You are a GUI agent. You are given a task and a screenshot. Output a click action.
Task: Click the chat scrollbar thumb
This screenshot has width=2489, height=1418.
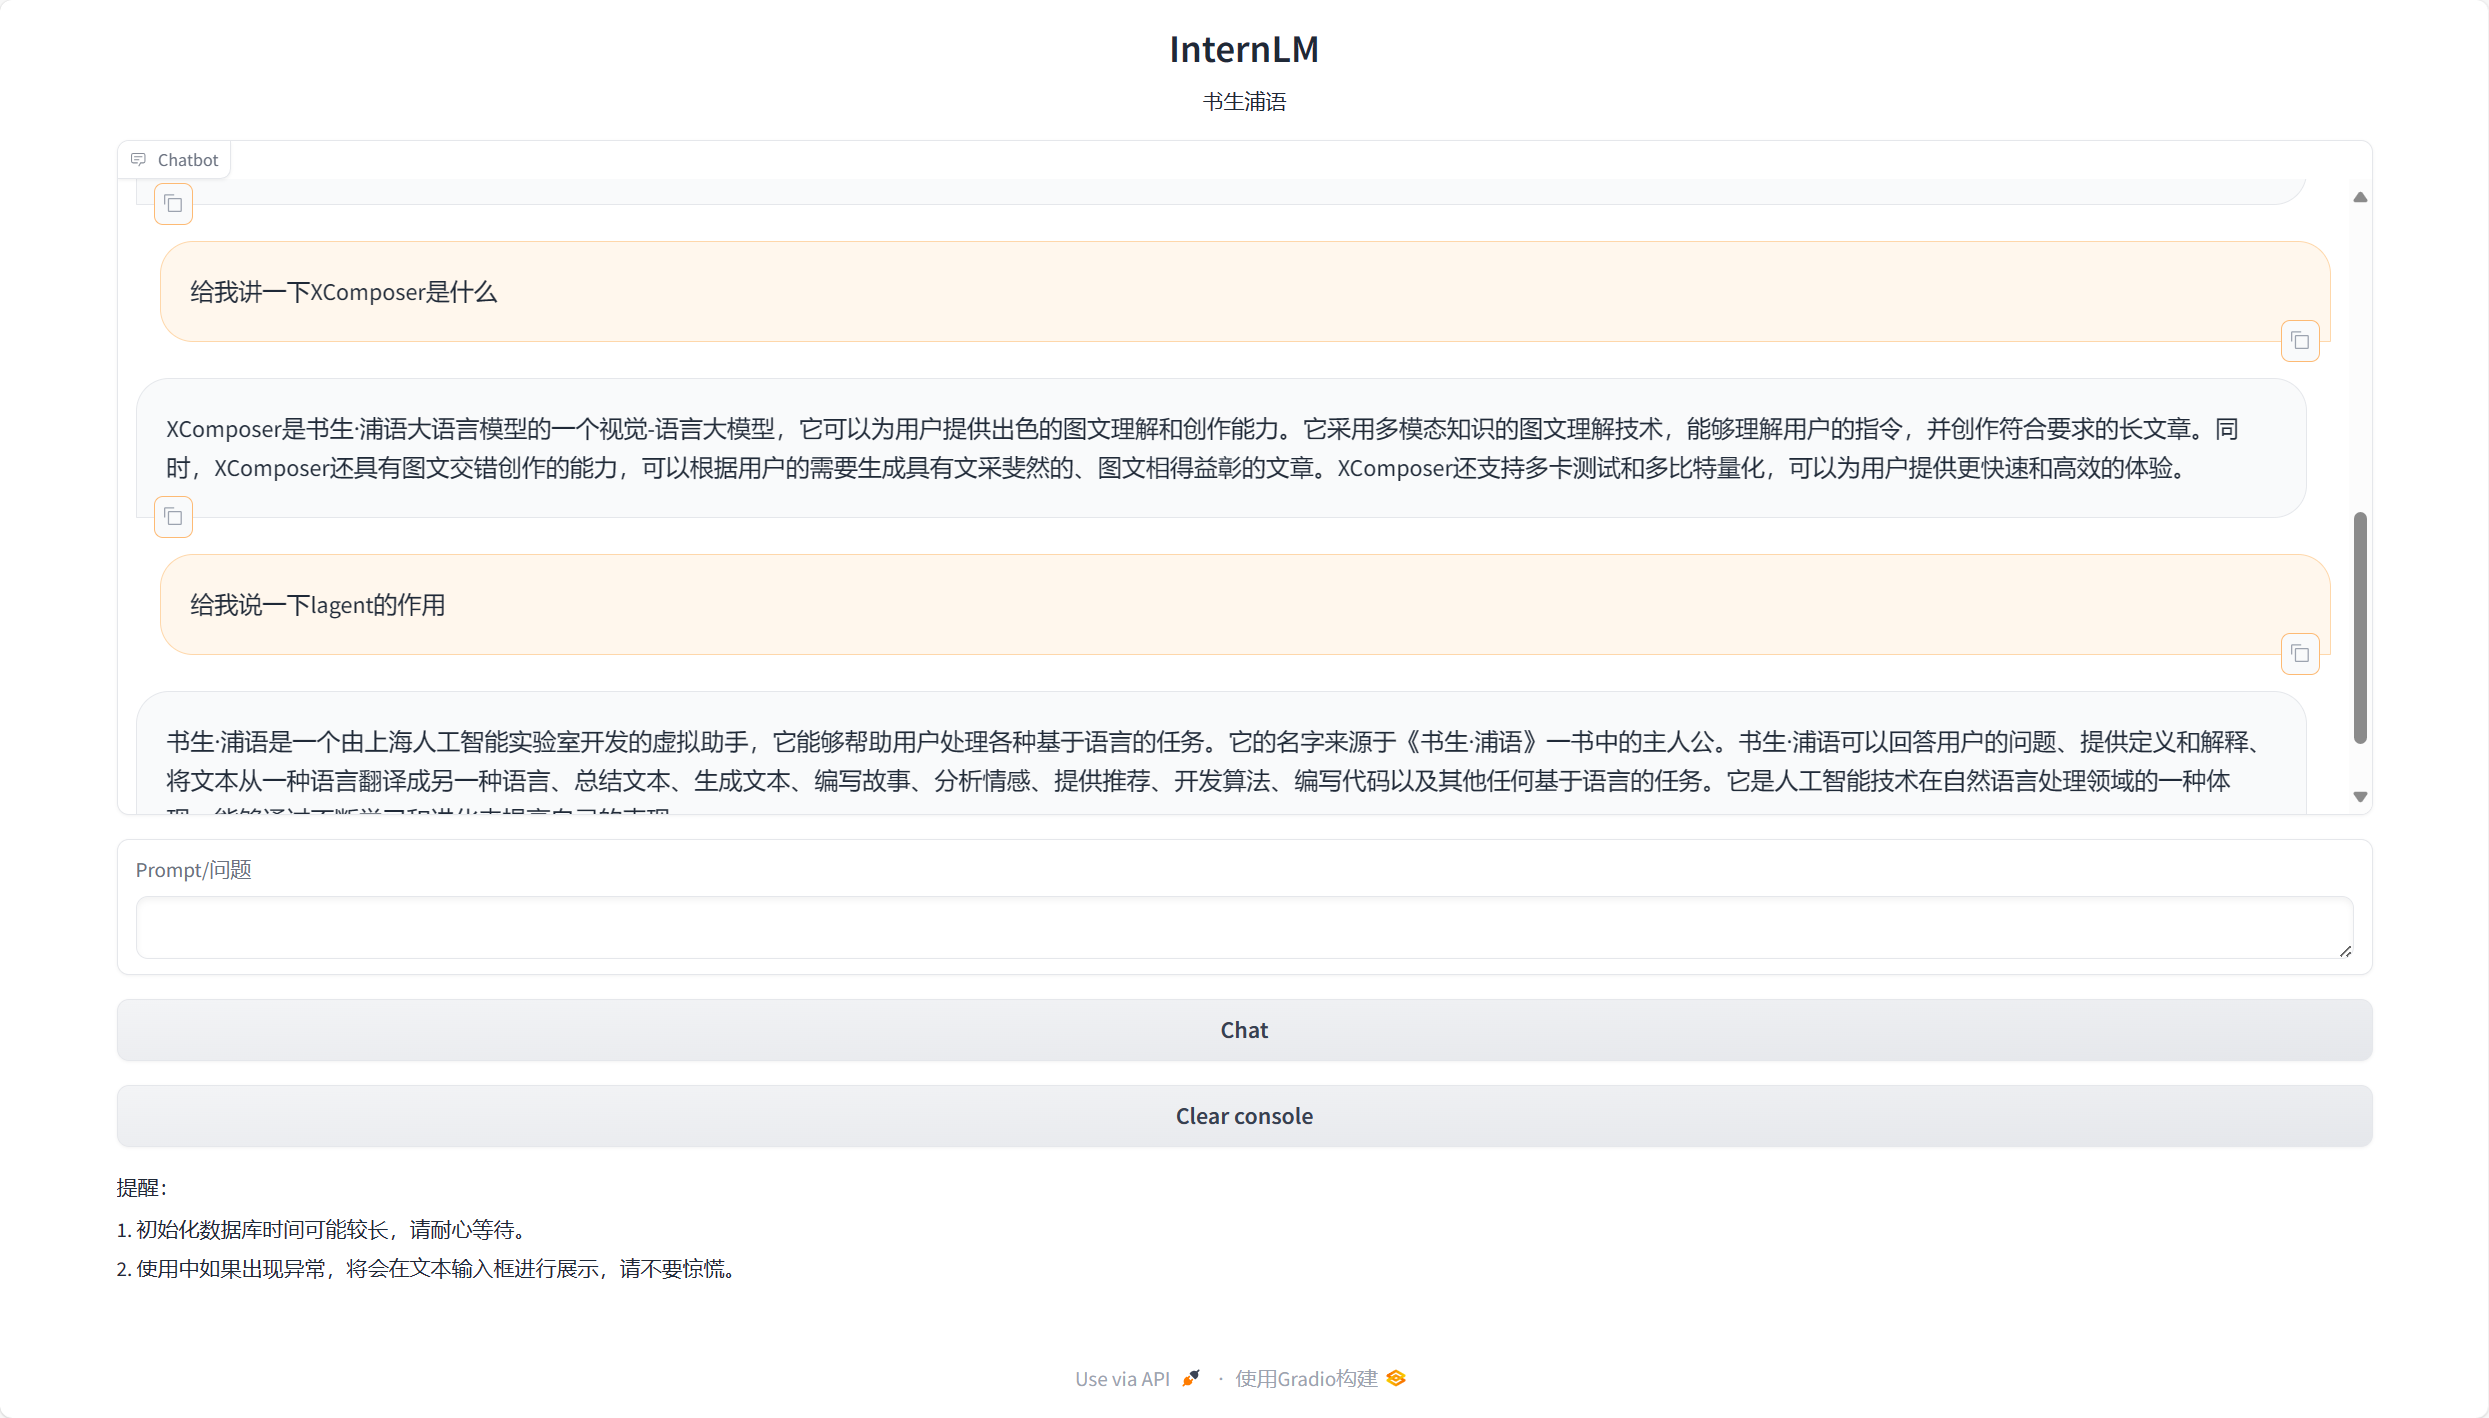click(2360, 627)
